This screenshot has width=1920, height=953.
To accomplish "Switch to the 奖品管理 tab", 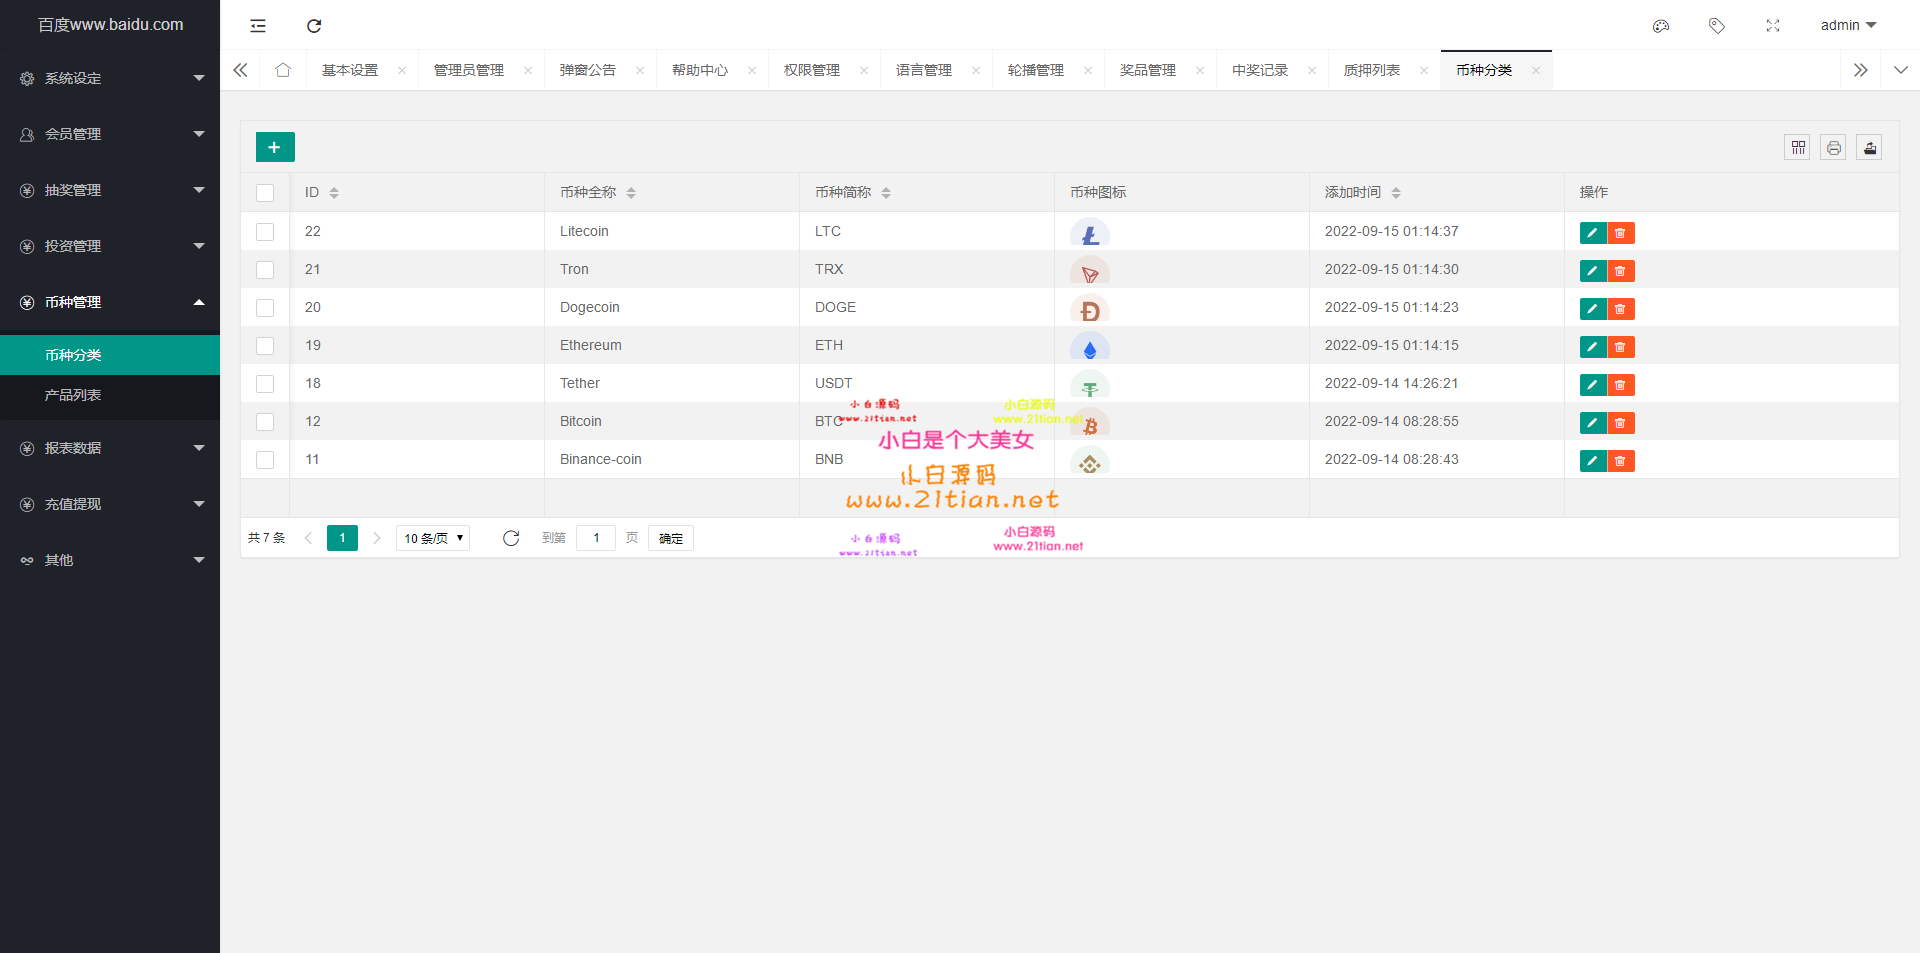I will click(1147, 70).
